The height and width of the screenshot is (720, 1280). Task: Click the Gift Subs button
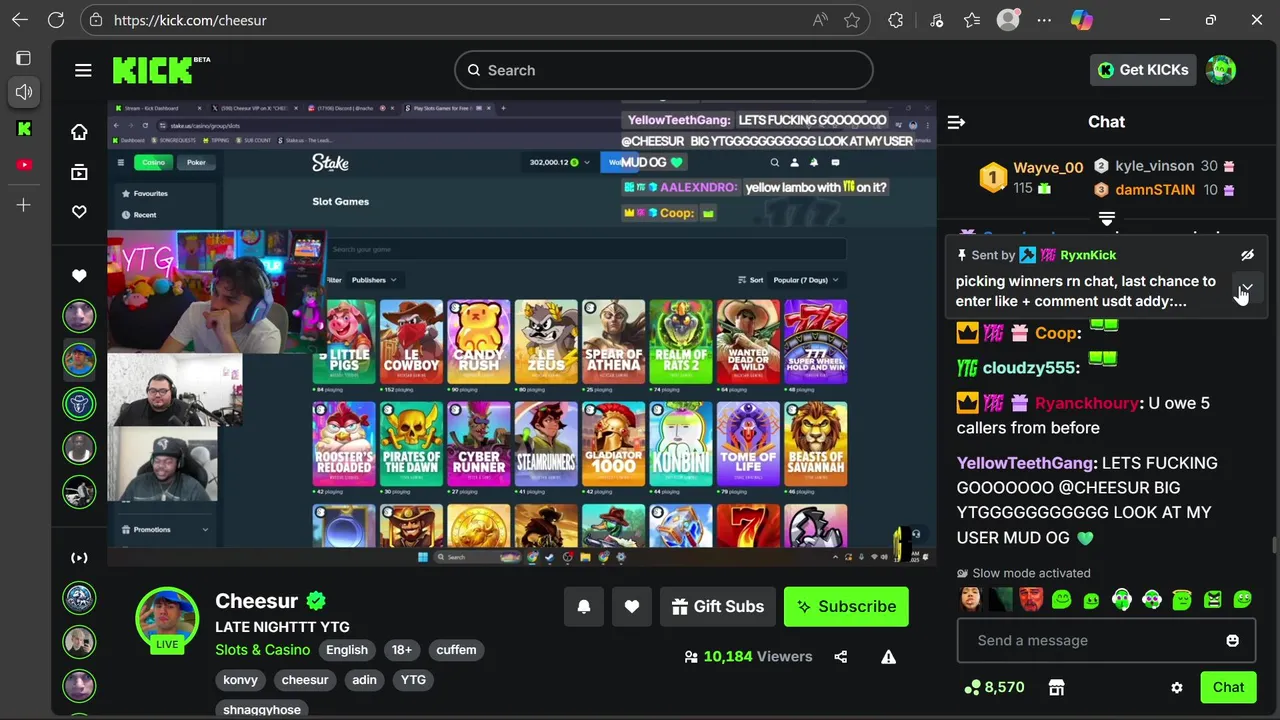(x=718, y=606)
